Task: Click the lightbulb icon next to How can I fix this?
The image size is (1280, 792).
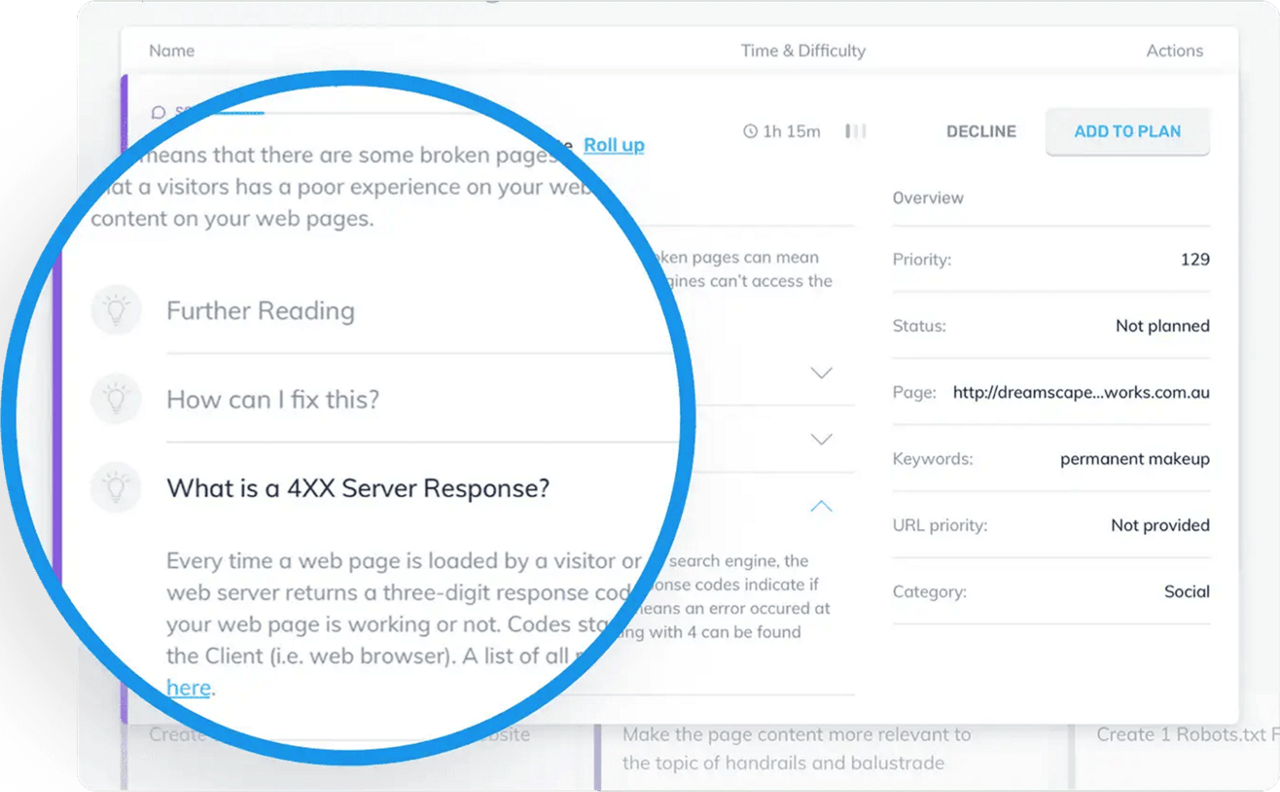Action: (x=117, y=399)
